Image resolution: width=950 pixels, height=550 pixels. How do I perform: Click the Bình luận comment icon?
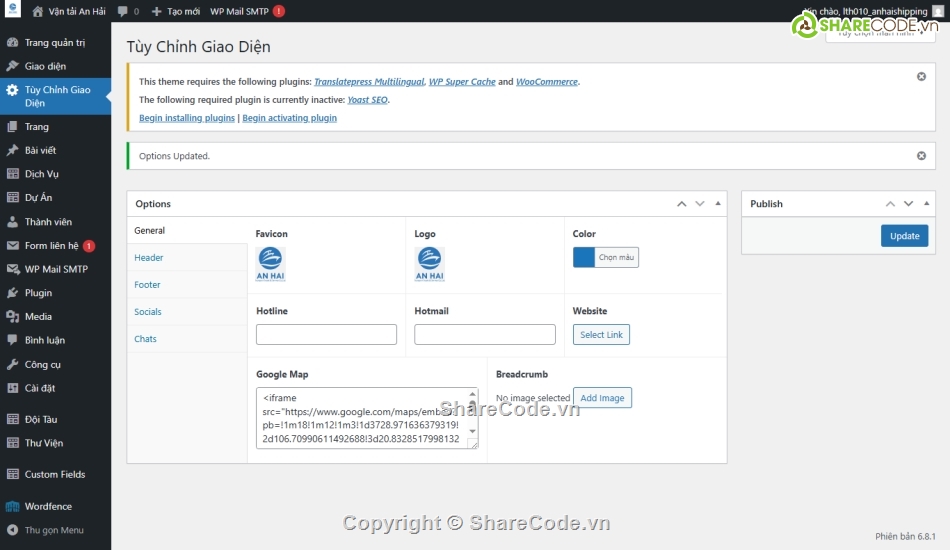(x=12, y=340)
